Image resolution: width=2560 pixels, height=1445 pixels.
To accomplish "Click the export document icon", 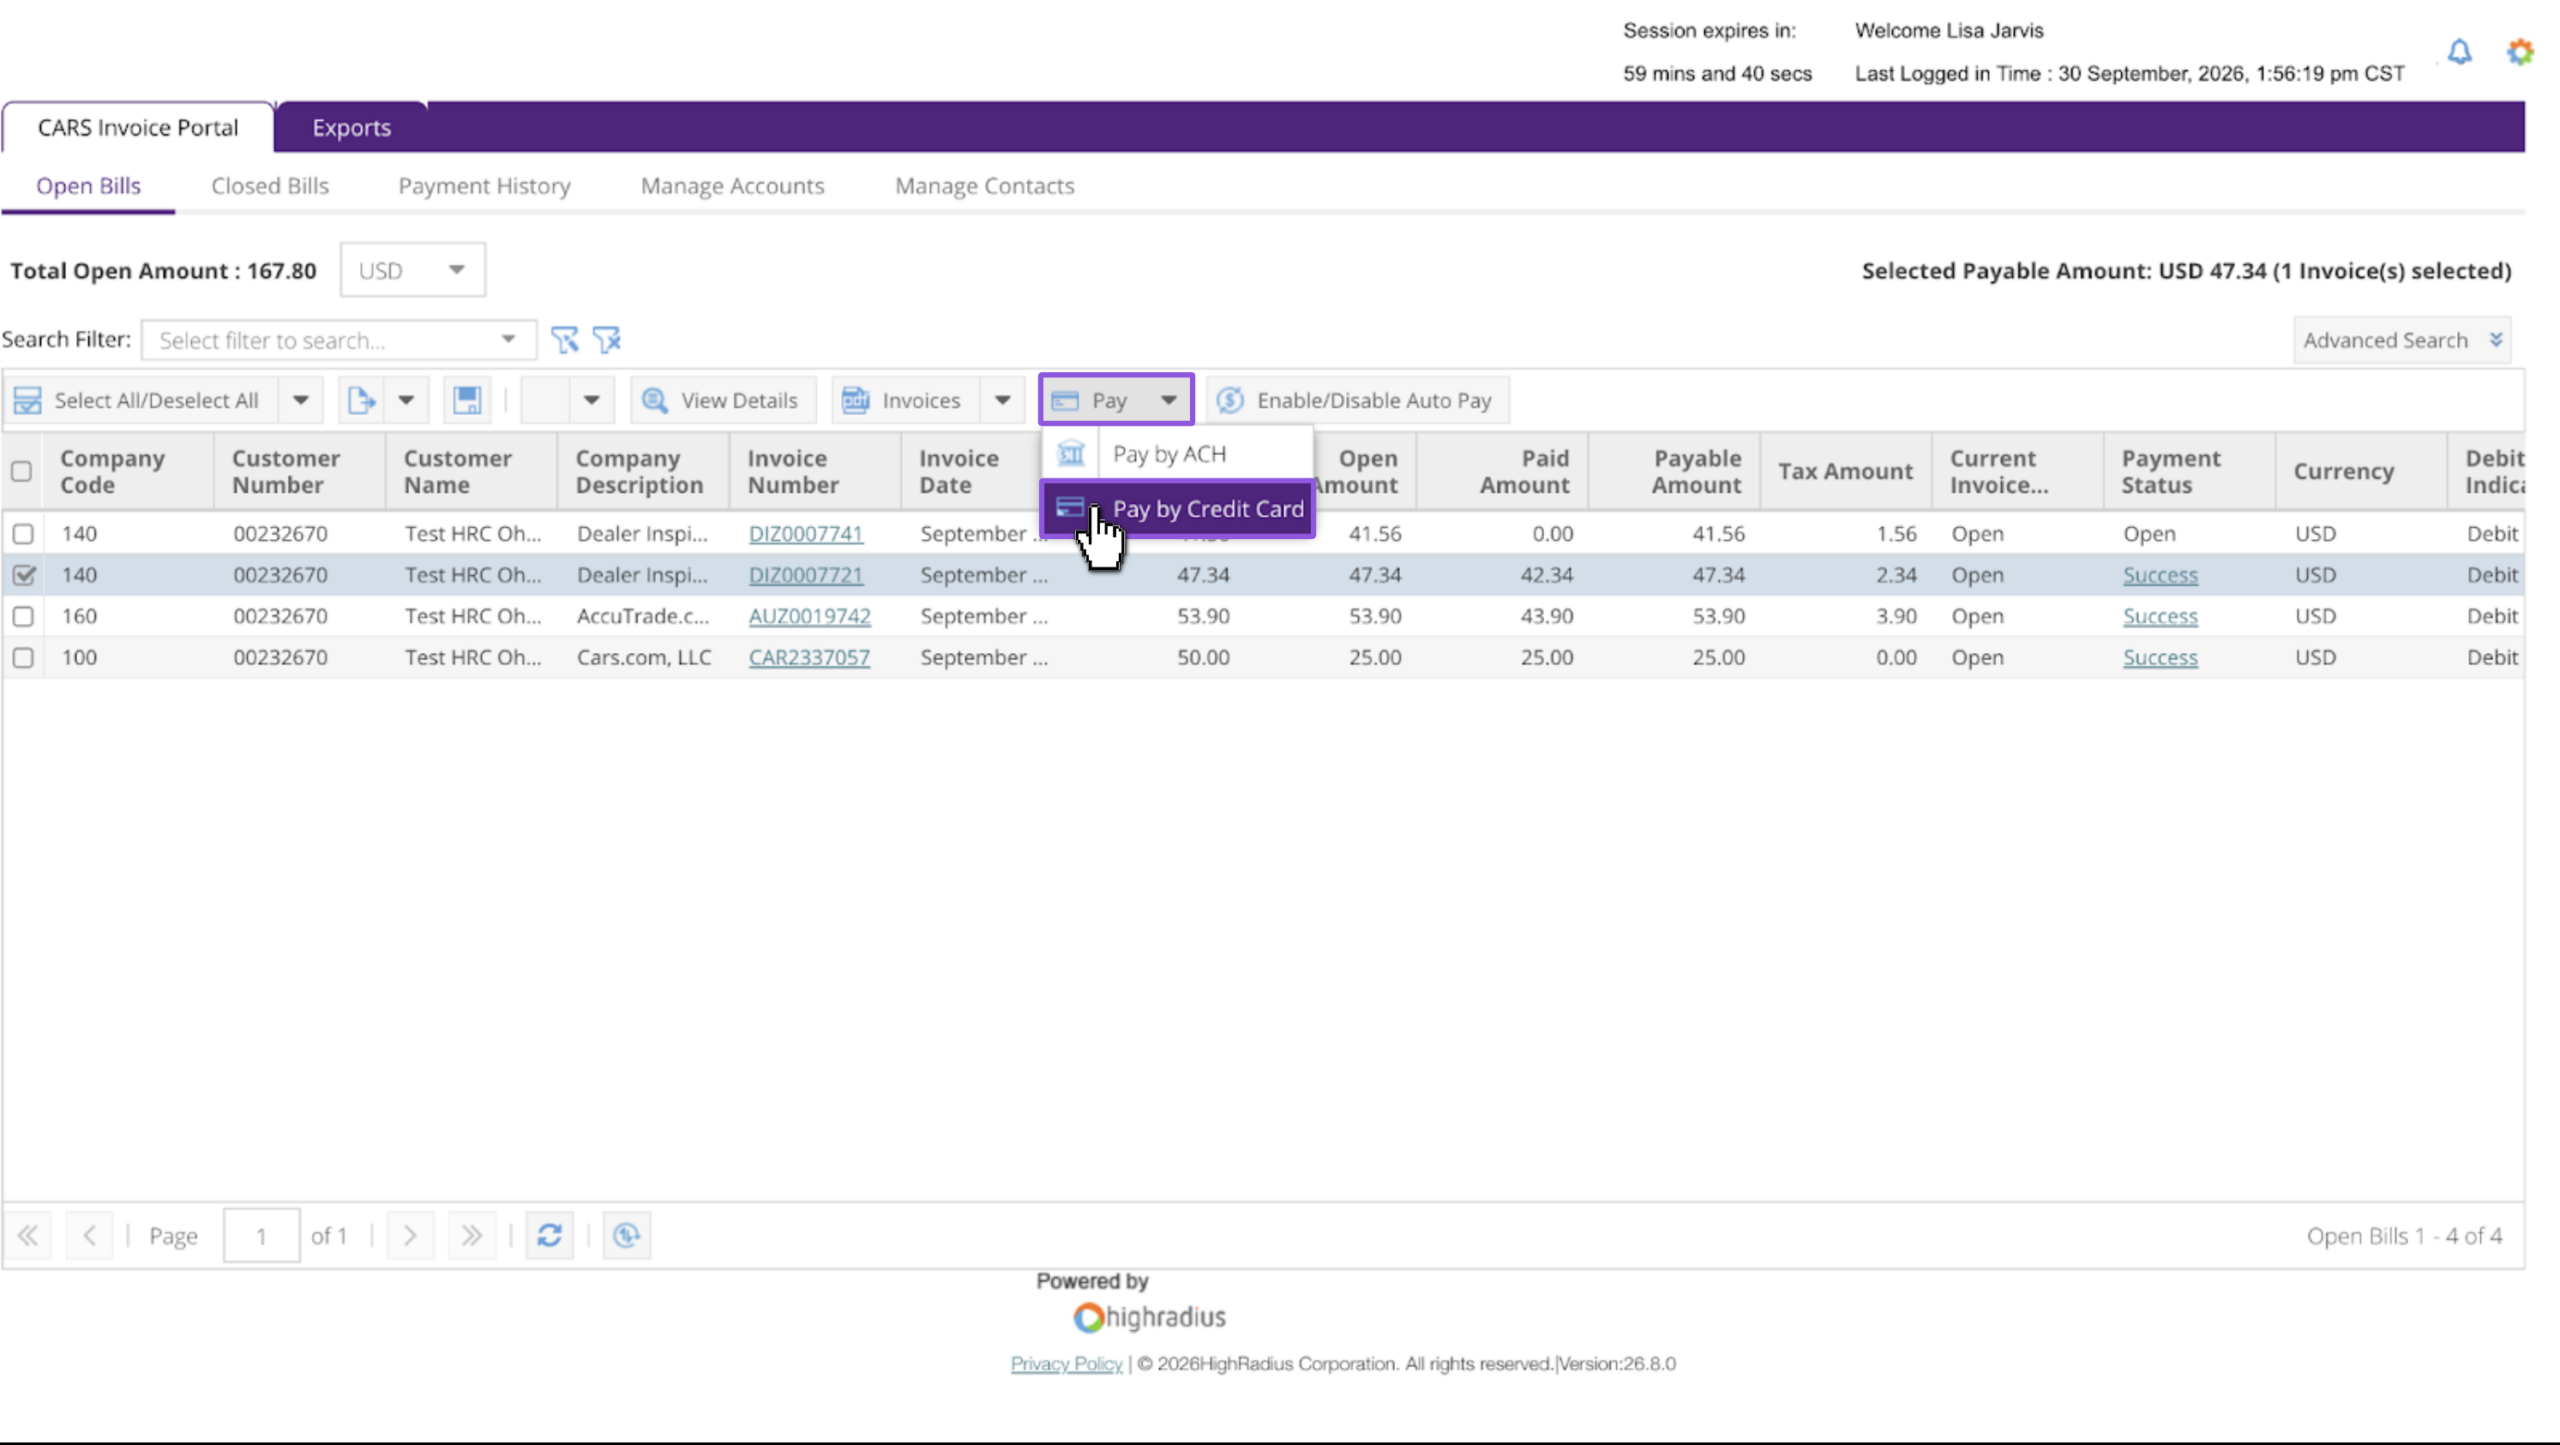I will click(x=361, y=401).
